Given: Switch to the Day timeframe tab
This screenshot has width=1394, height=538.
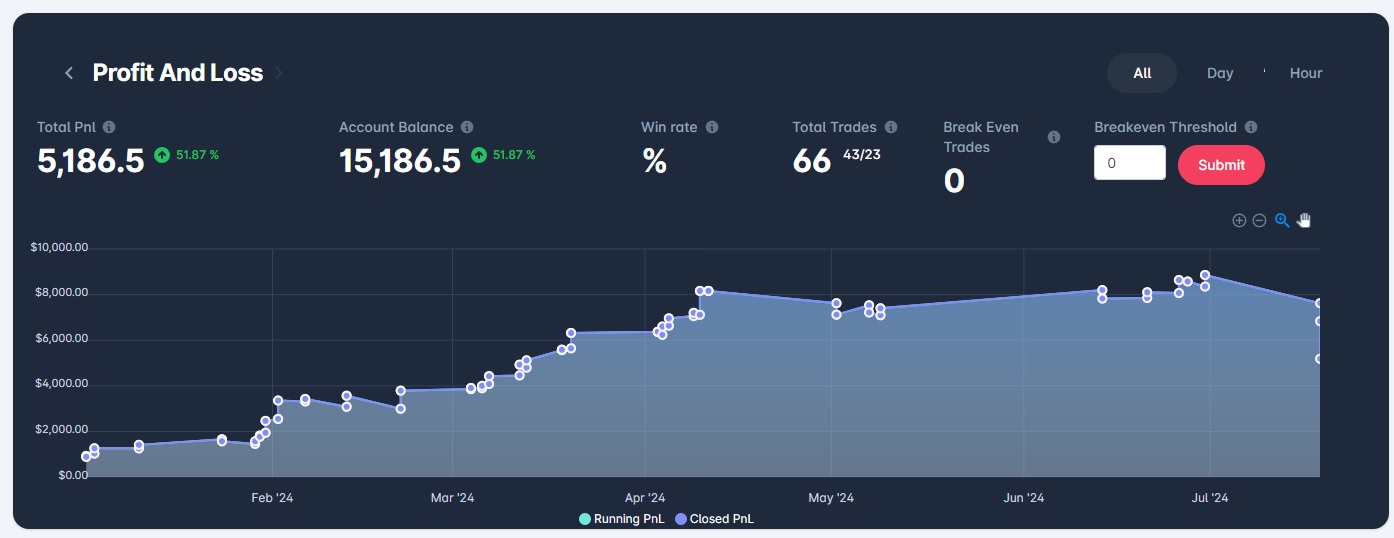Looking at the screenshot, I should click(1220, 73).
